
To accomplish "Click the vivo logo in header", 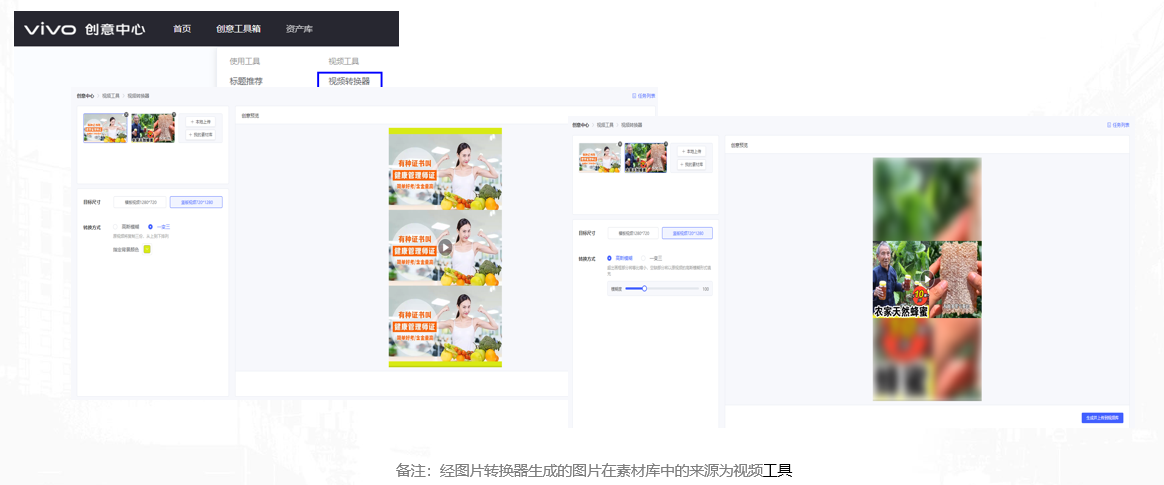I will pos(50,29).
